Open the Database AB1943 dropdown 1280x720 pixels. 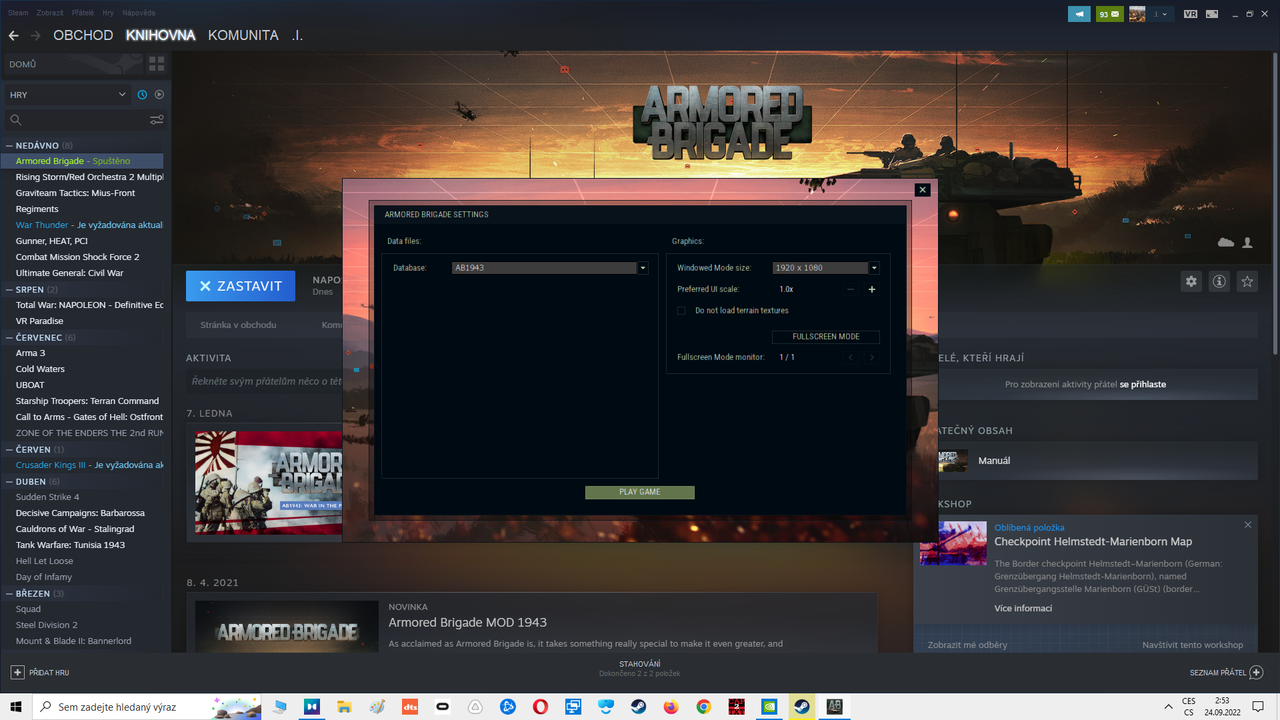click(x=643, y=268)
